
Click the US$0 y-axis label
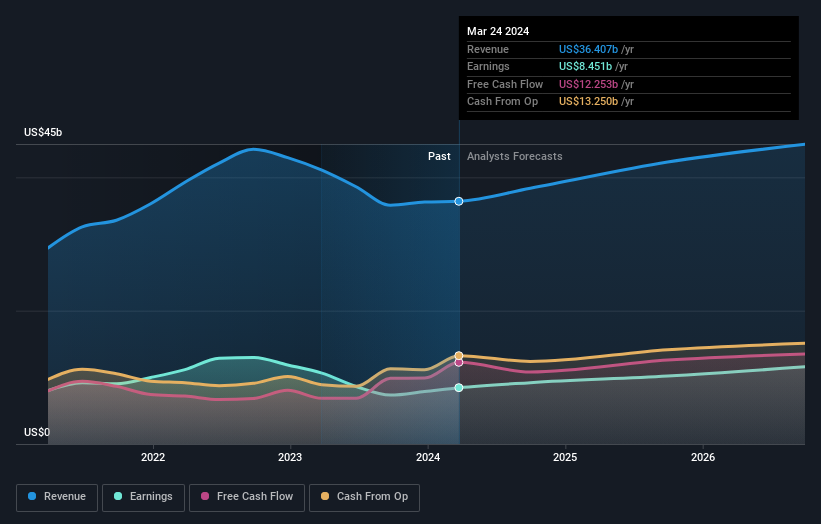tap(37, 432)
